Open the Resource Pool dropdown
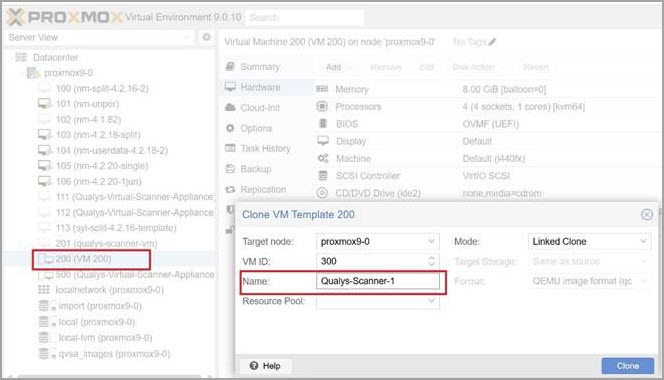This screenshot has width=664, height=380. (378, 301)
